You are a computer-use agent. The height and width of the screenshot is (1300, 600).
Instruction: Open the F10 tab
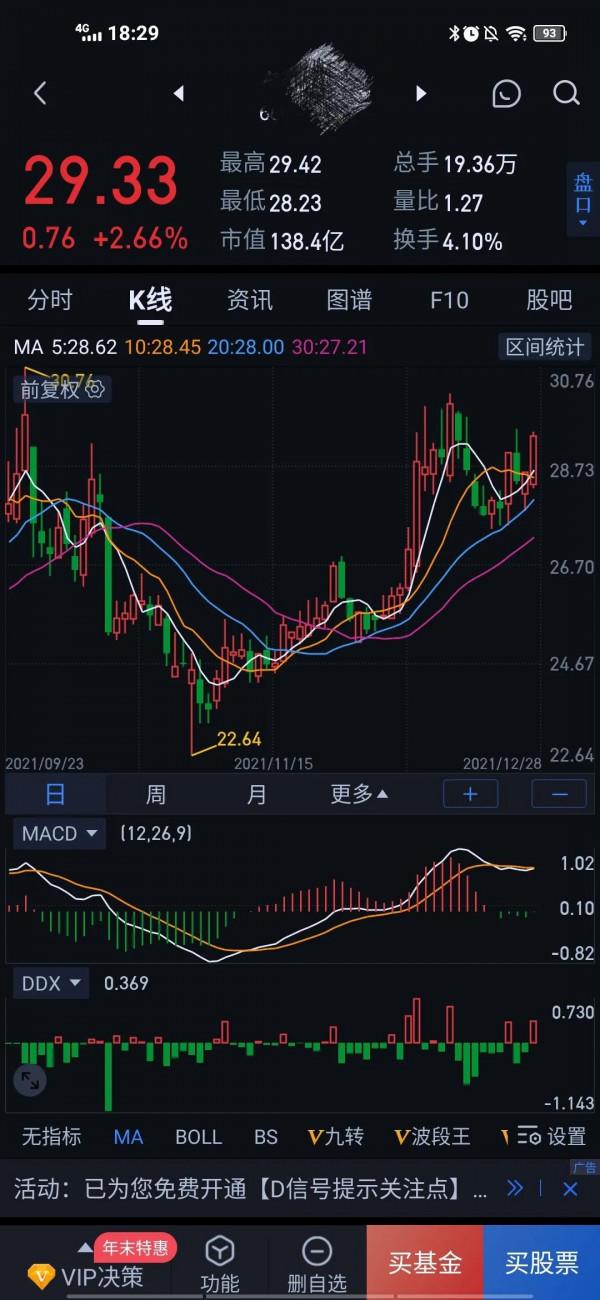(x=449, y=300)
